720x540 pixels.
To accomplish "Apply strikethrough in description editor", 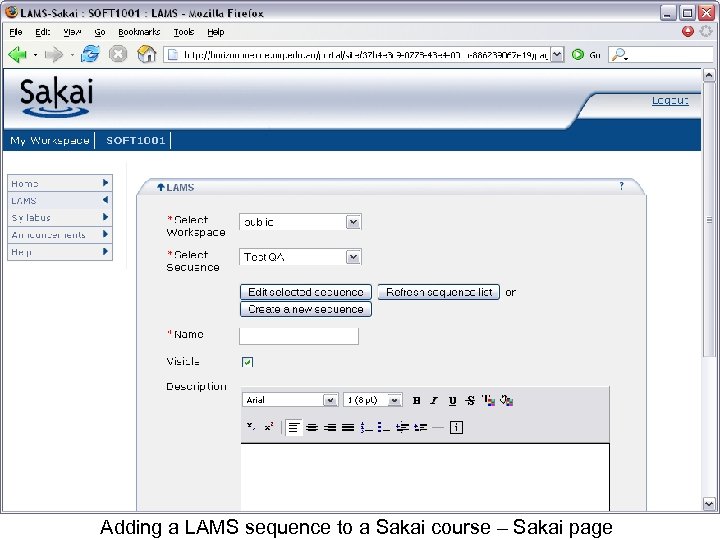I will tap(470, 400).
